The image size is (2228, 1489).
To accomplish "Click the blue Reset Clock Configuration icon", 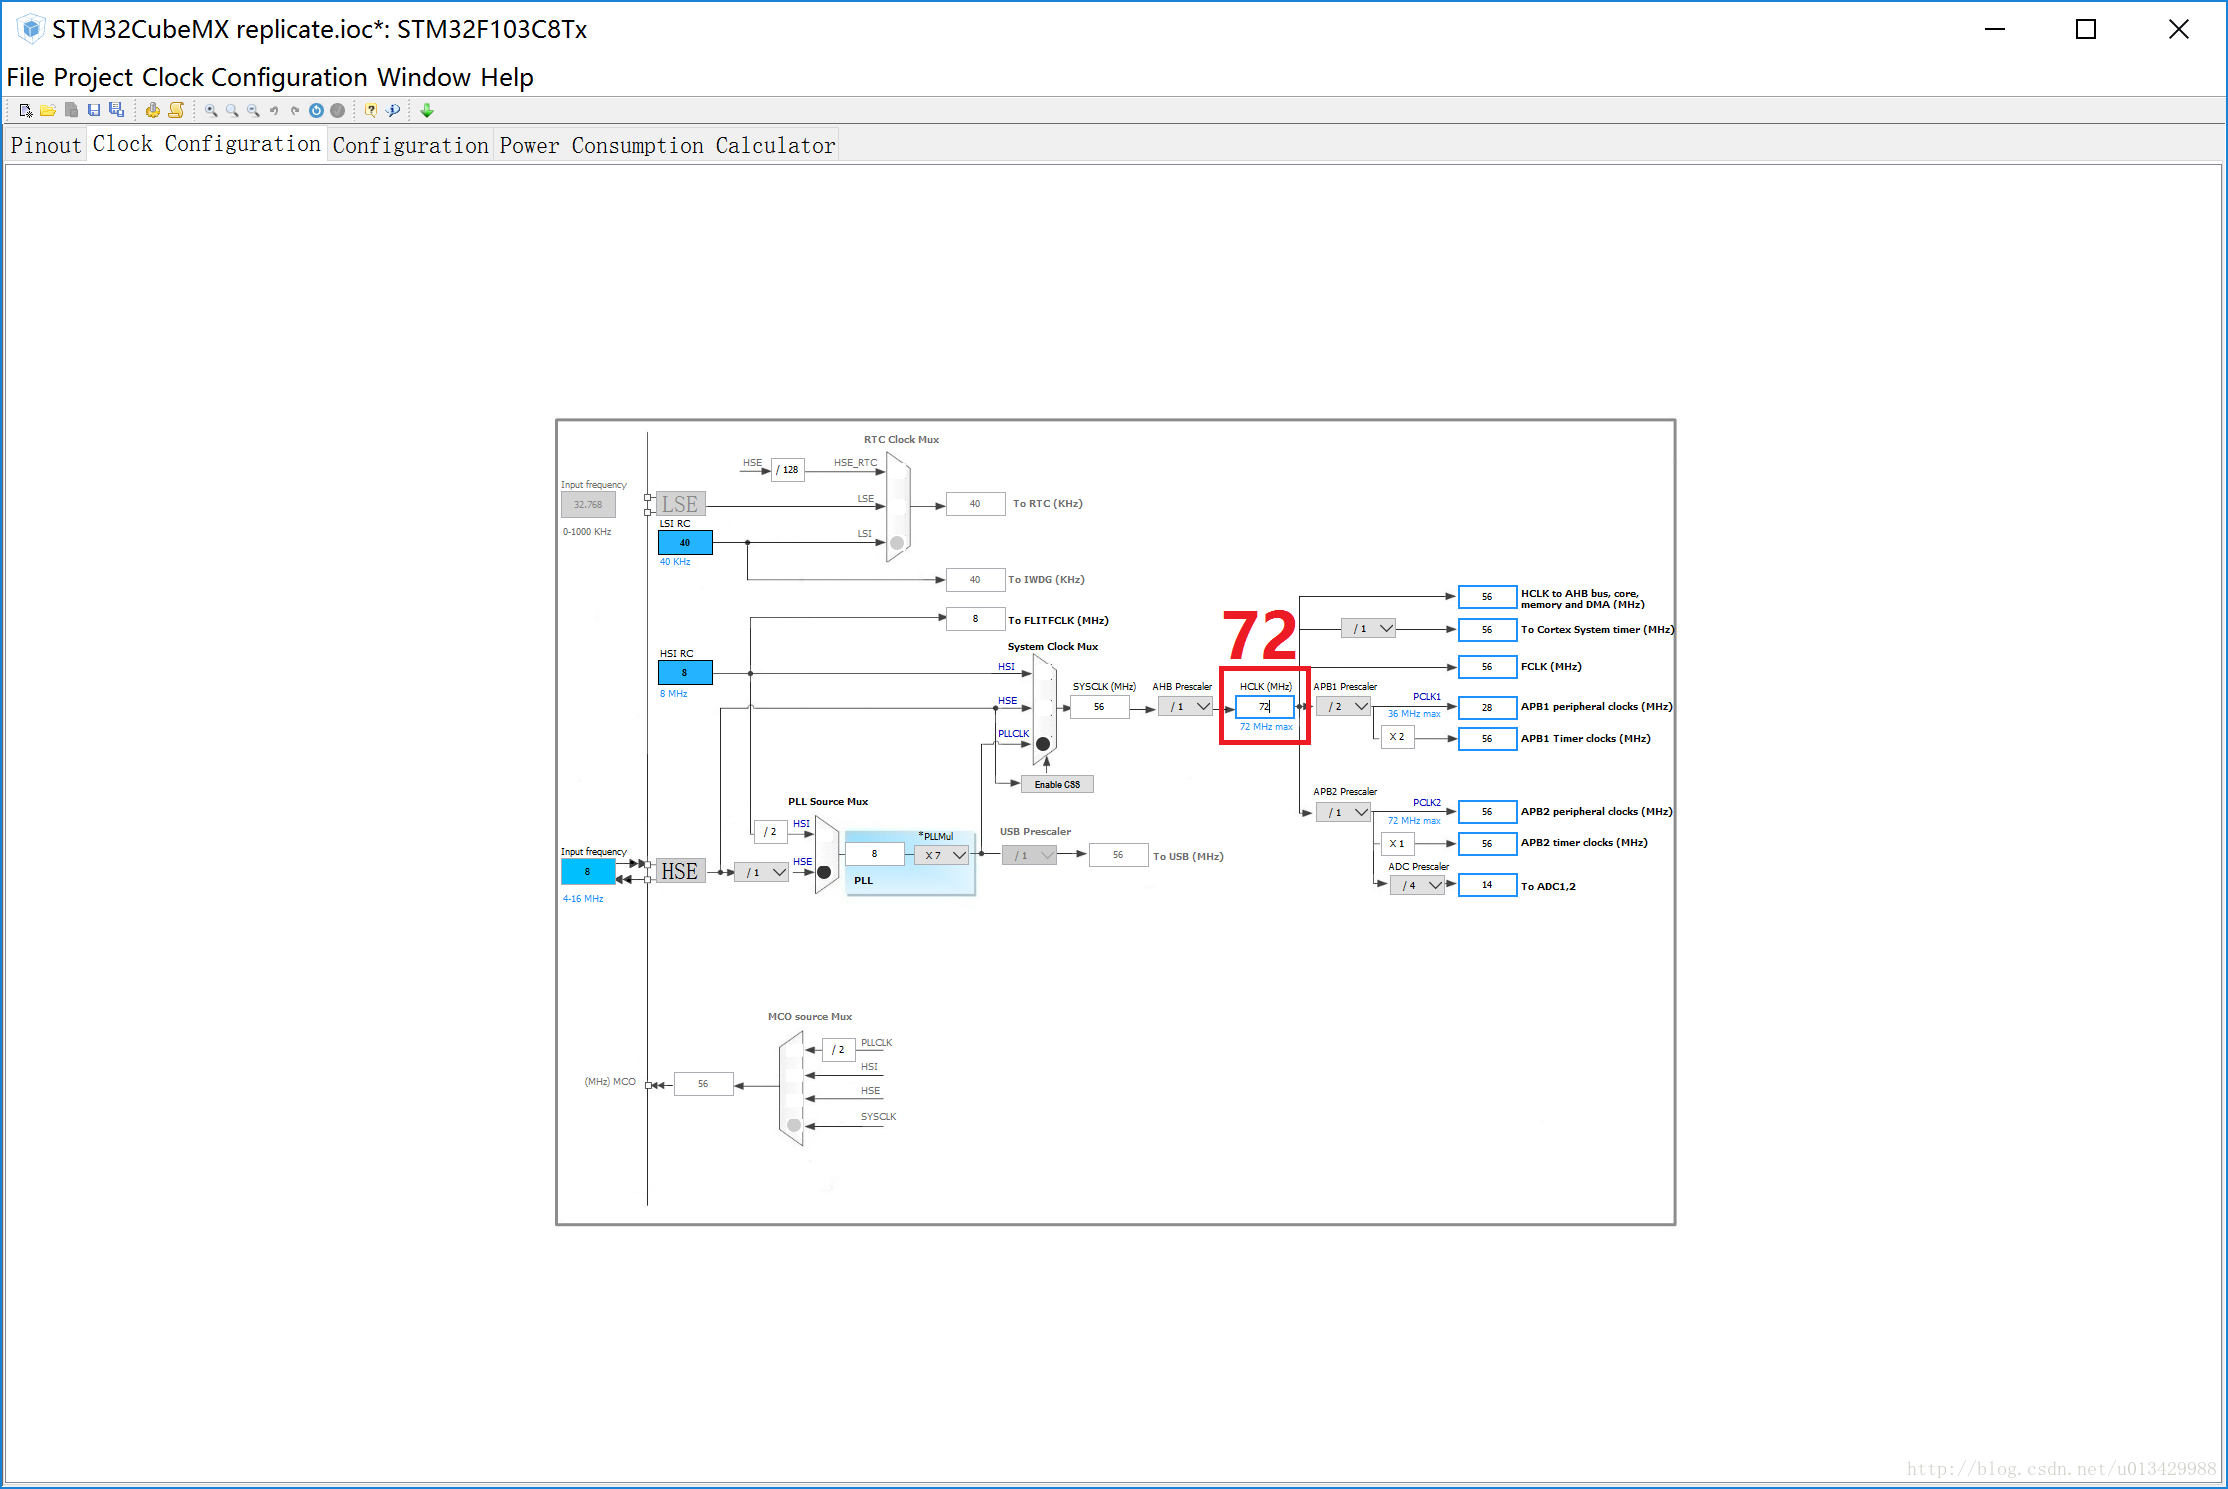I will (x=316, y=110).
